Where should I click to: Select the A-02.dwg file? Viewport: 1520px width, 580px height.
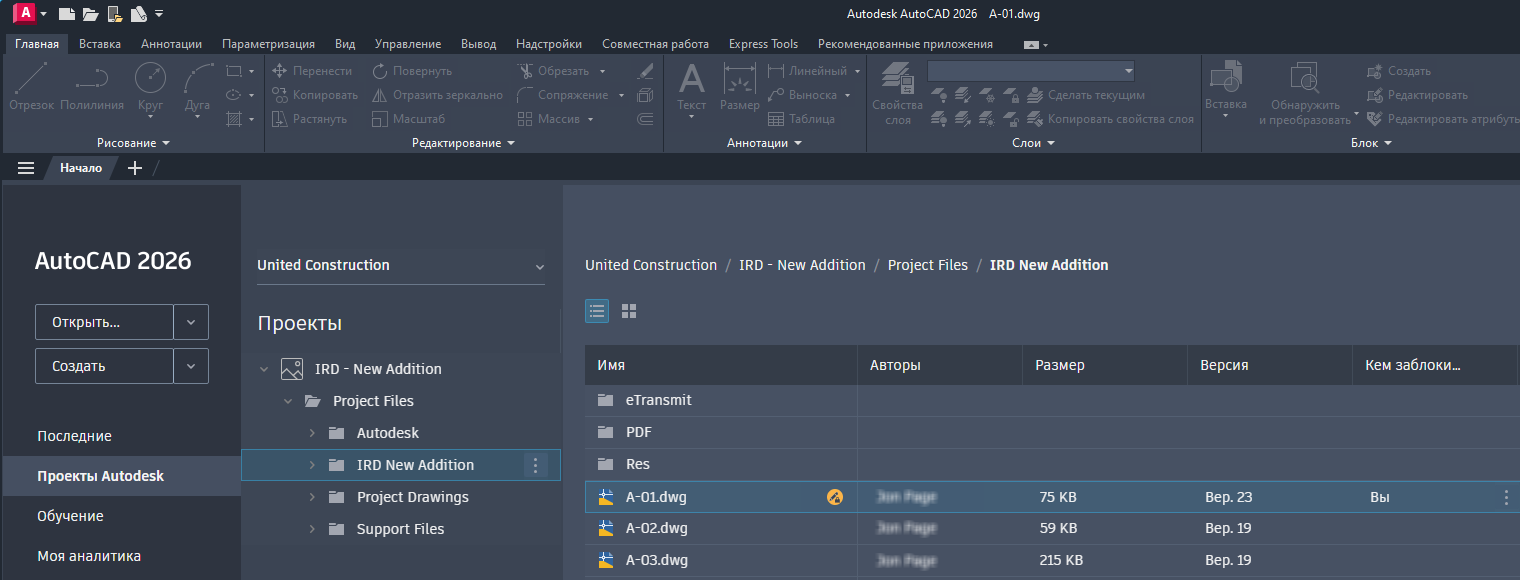[x=1052, y=529]
